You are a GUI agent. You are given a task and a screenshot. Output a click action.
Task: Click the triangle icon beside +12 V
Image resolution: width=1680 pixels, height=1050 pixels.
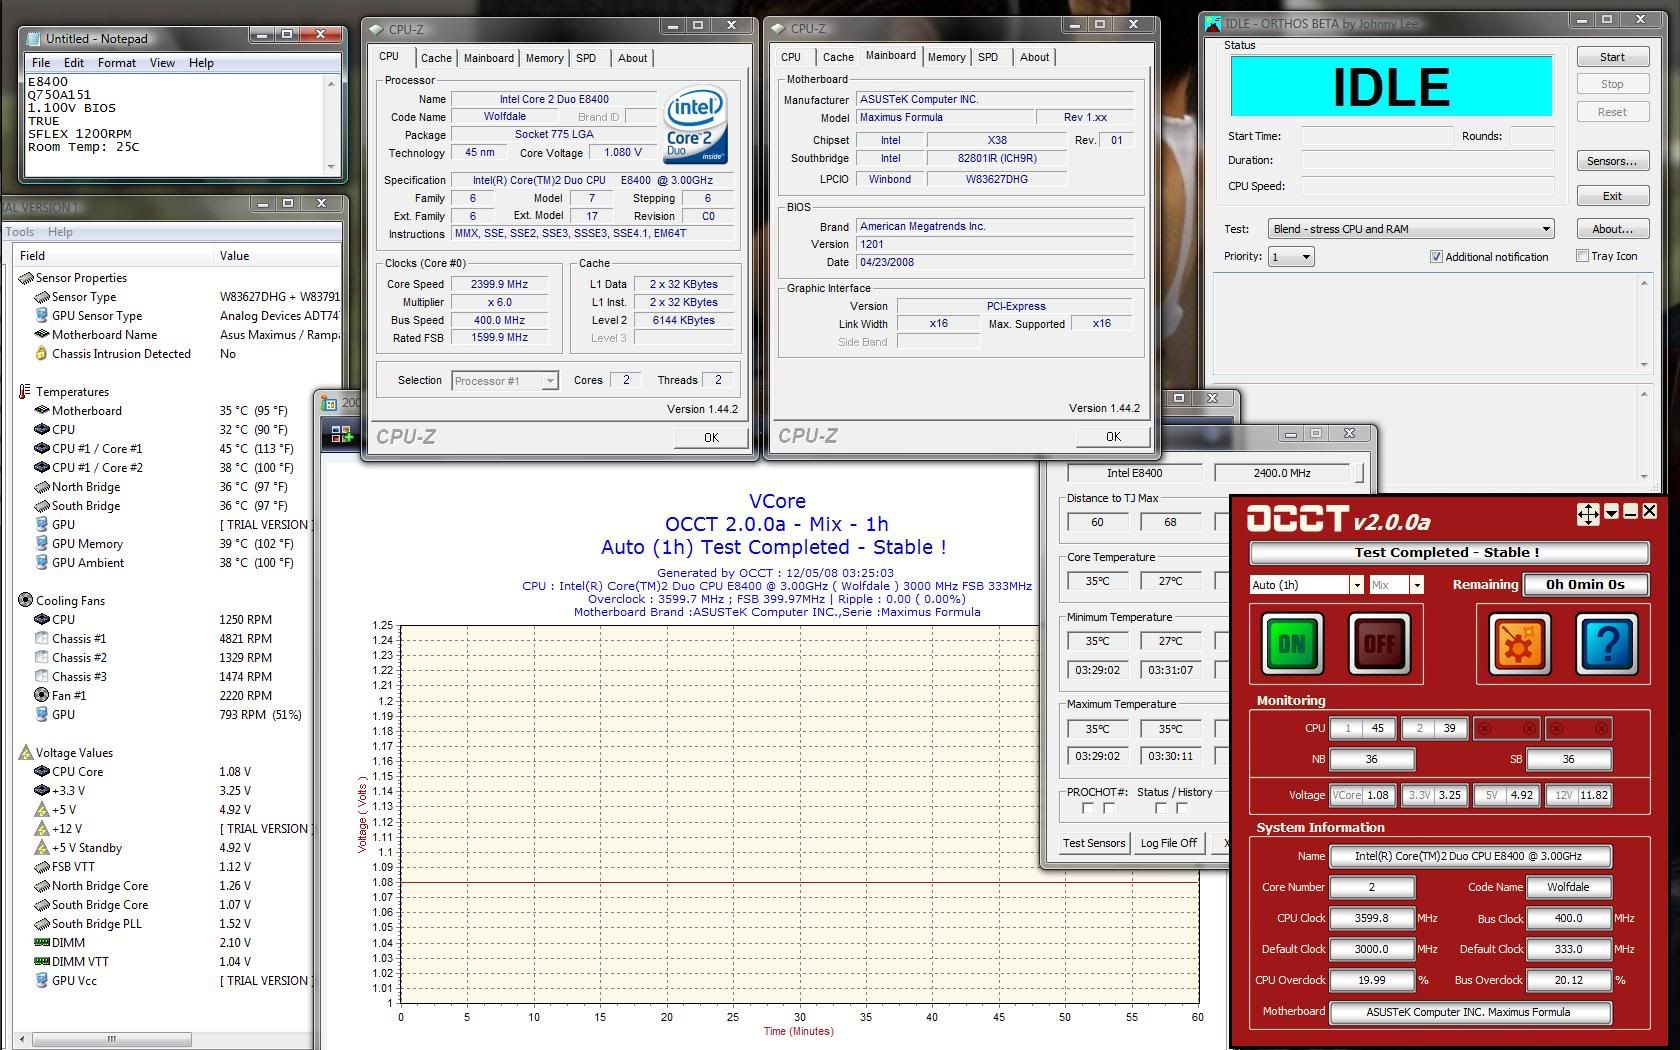(41, 829)
